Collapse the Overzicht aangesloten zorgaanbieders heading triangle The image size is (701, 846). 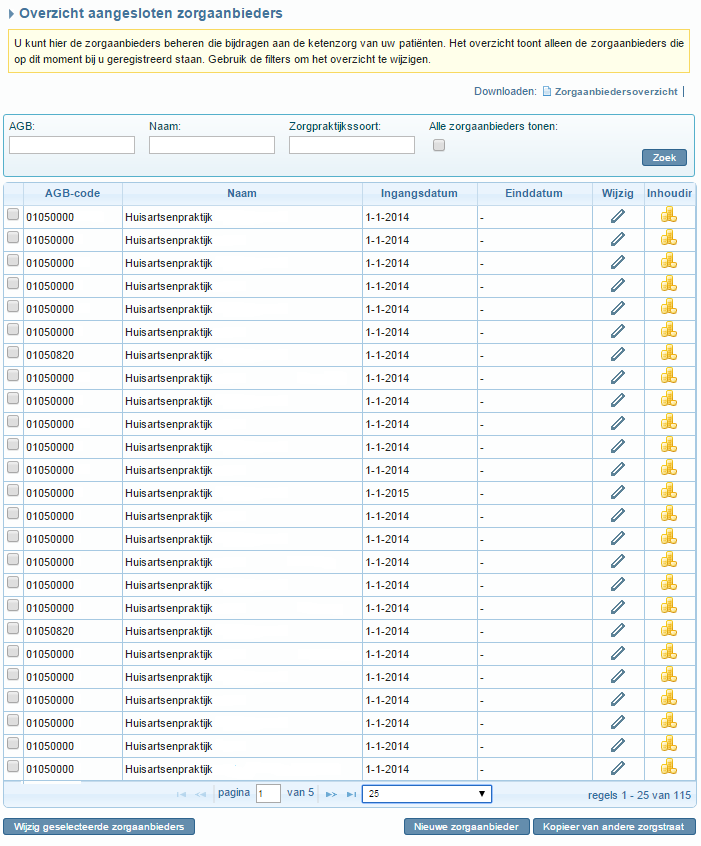(x=11, y=13)
